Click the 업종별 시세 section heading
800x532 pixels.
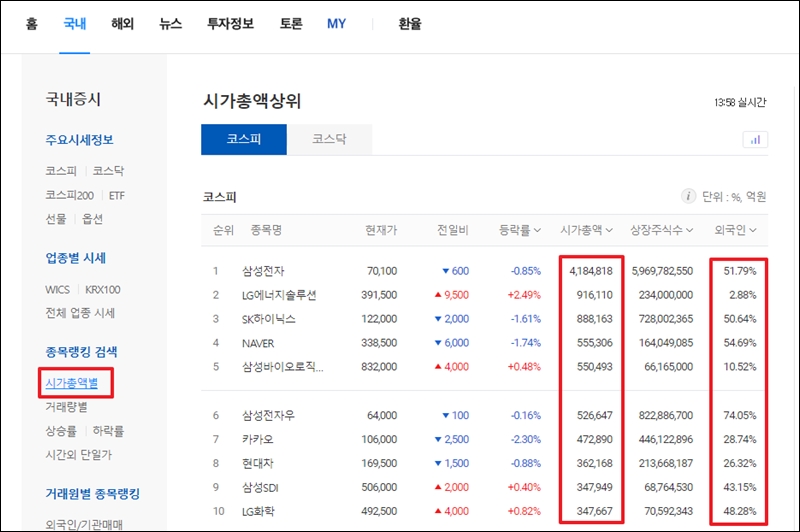[76, 258]
